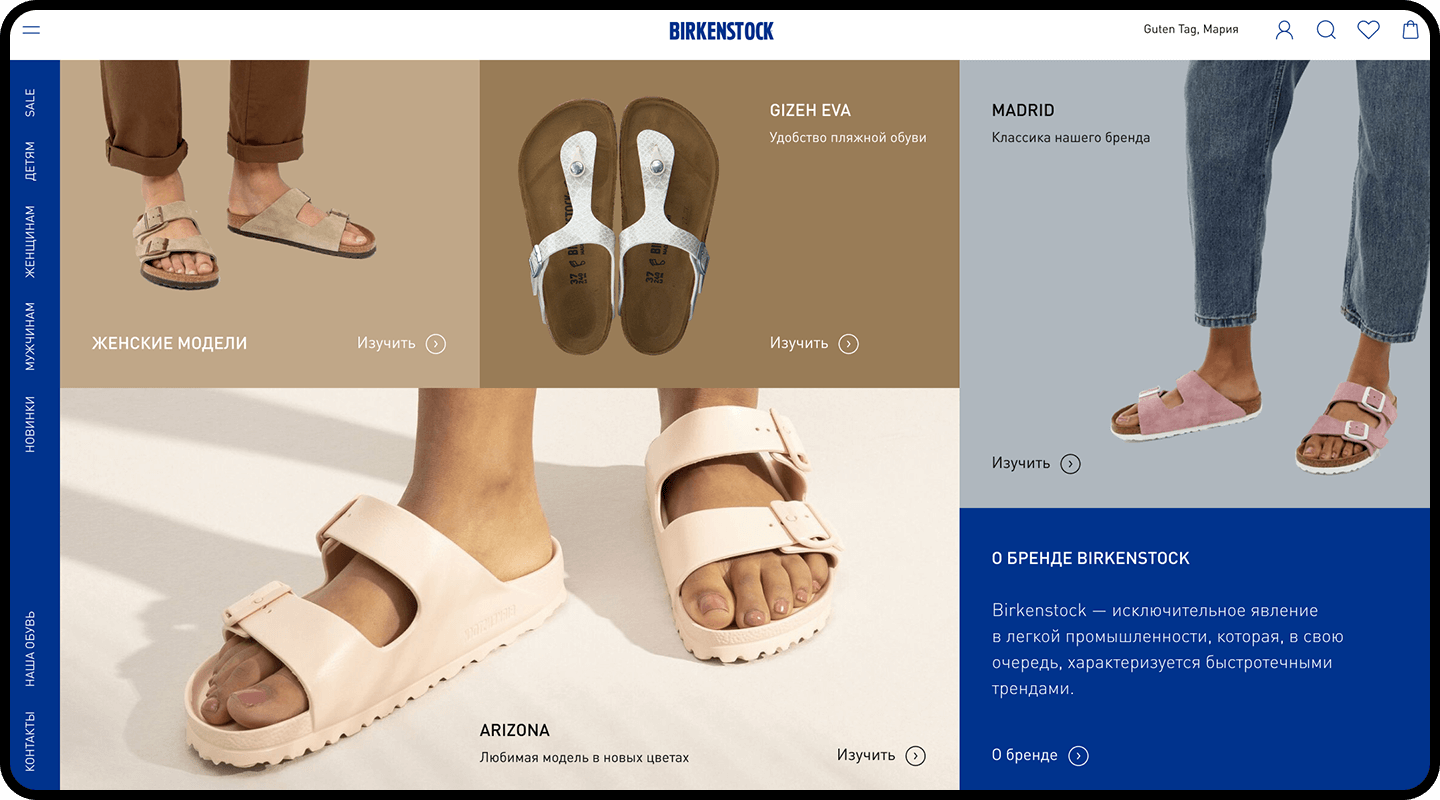Click the Guten Tag, Мария greeting
This screenshot has height=800, width=1440.
(1191, 29)
